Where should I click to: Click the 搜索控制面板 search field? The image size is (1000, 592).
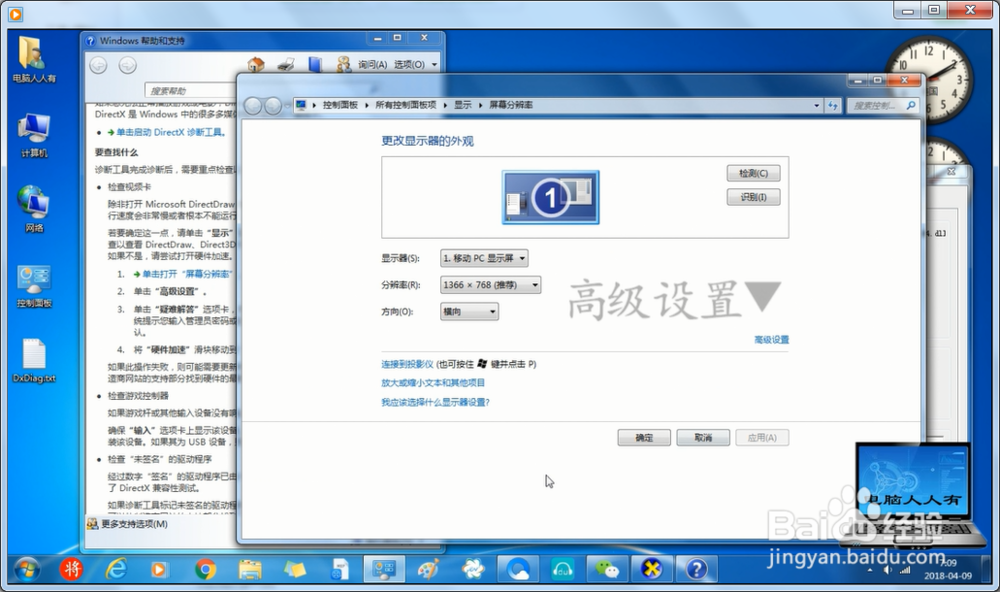pos(883,105)
